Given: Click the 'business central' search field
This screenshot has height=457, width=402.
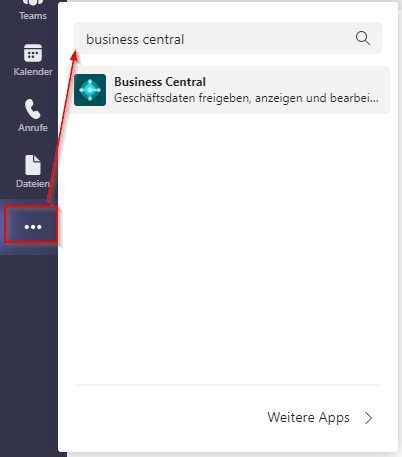Looking at the screenshot, I should coord(228,38).
